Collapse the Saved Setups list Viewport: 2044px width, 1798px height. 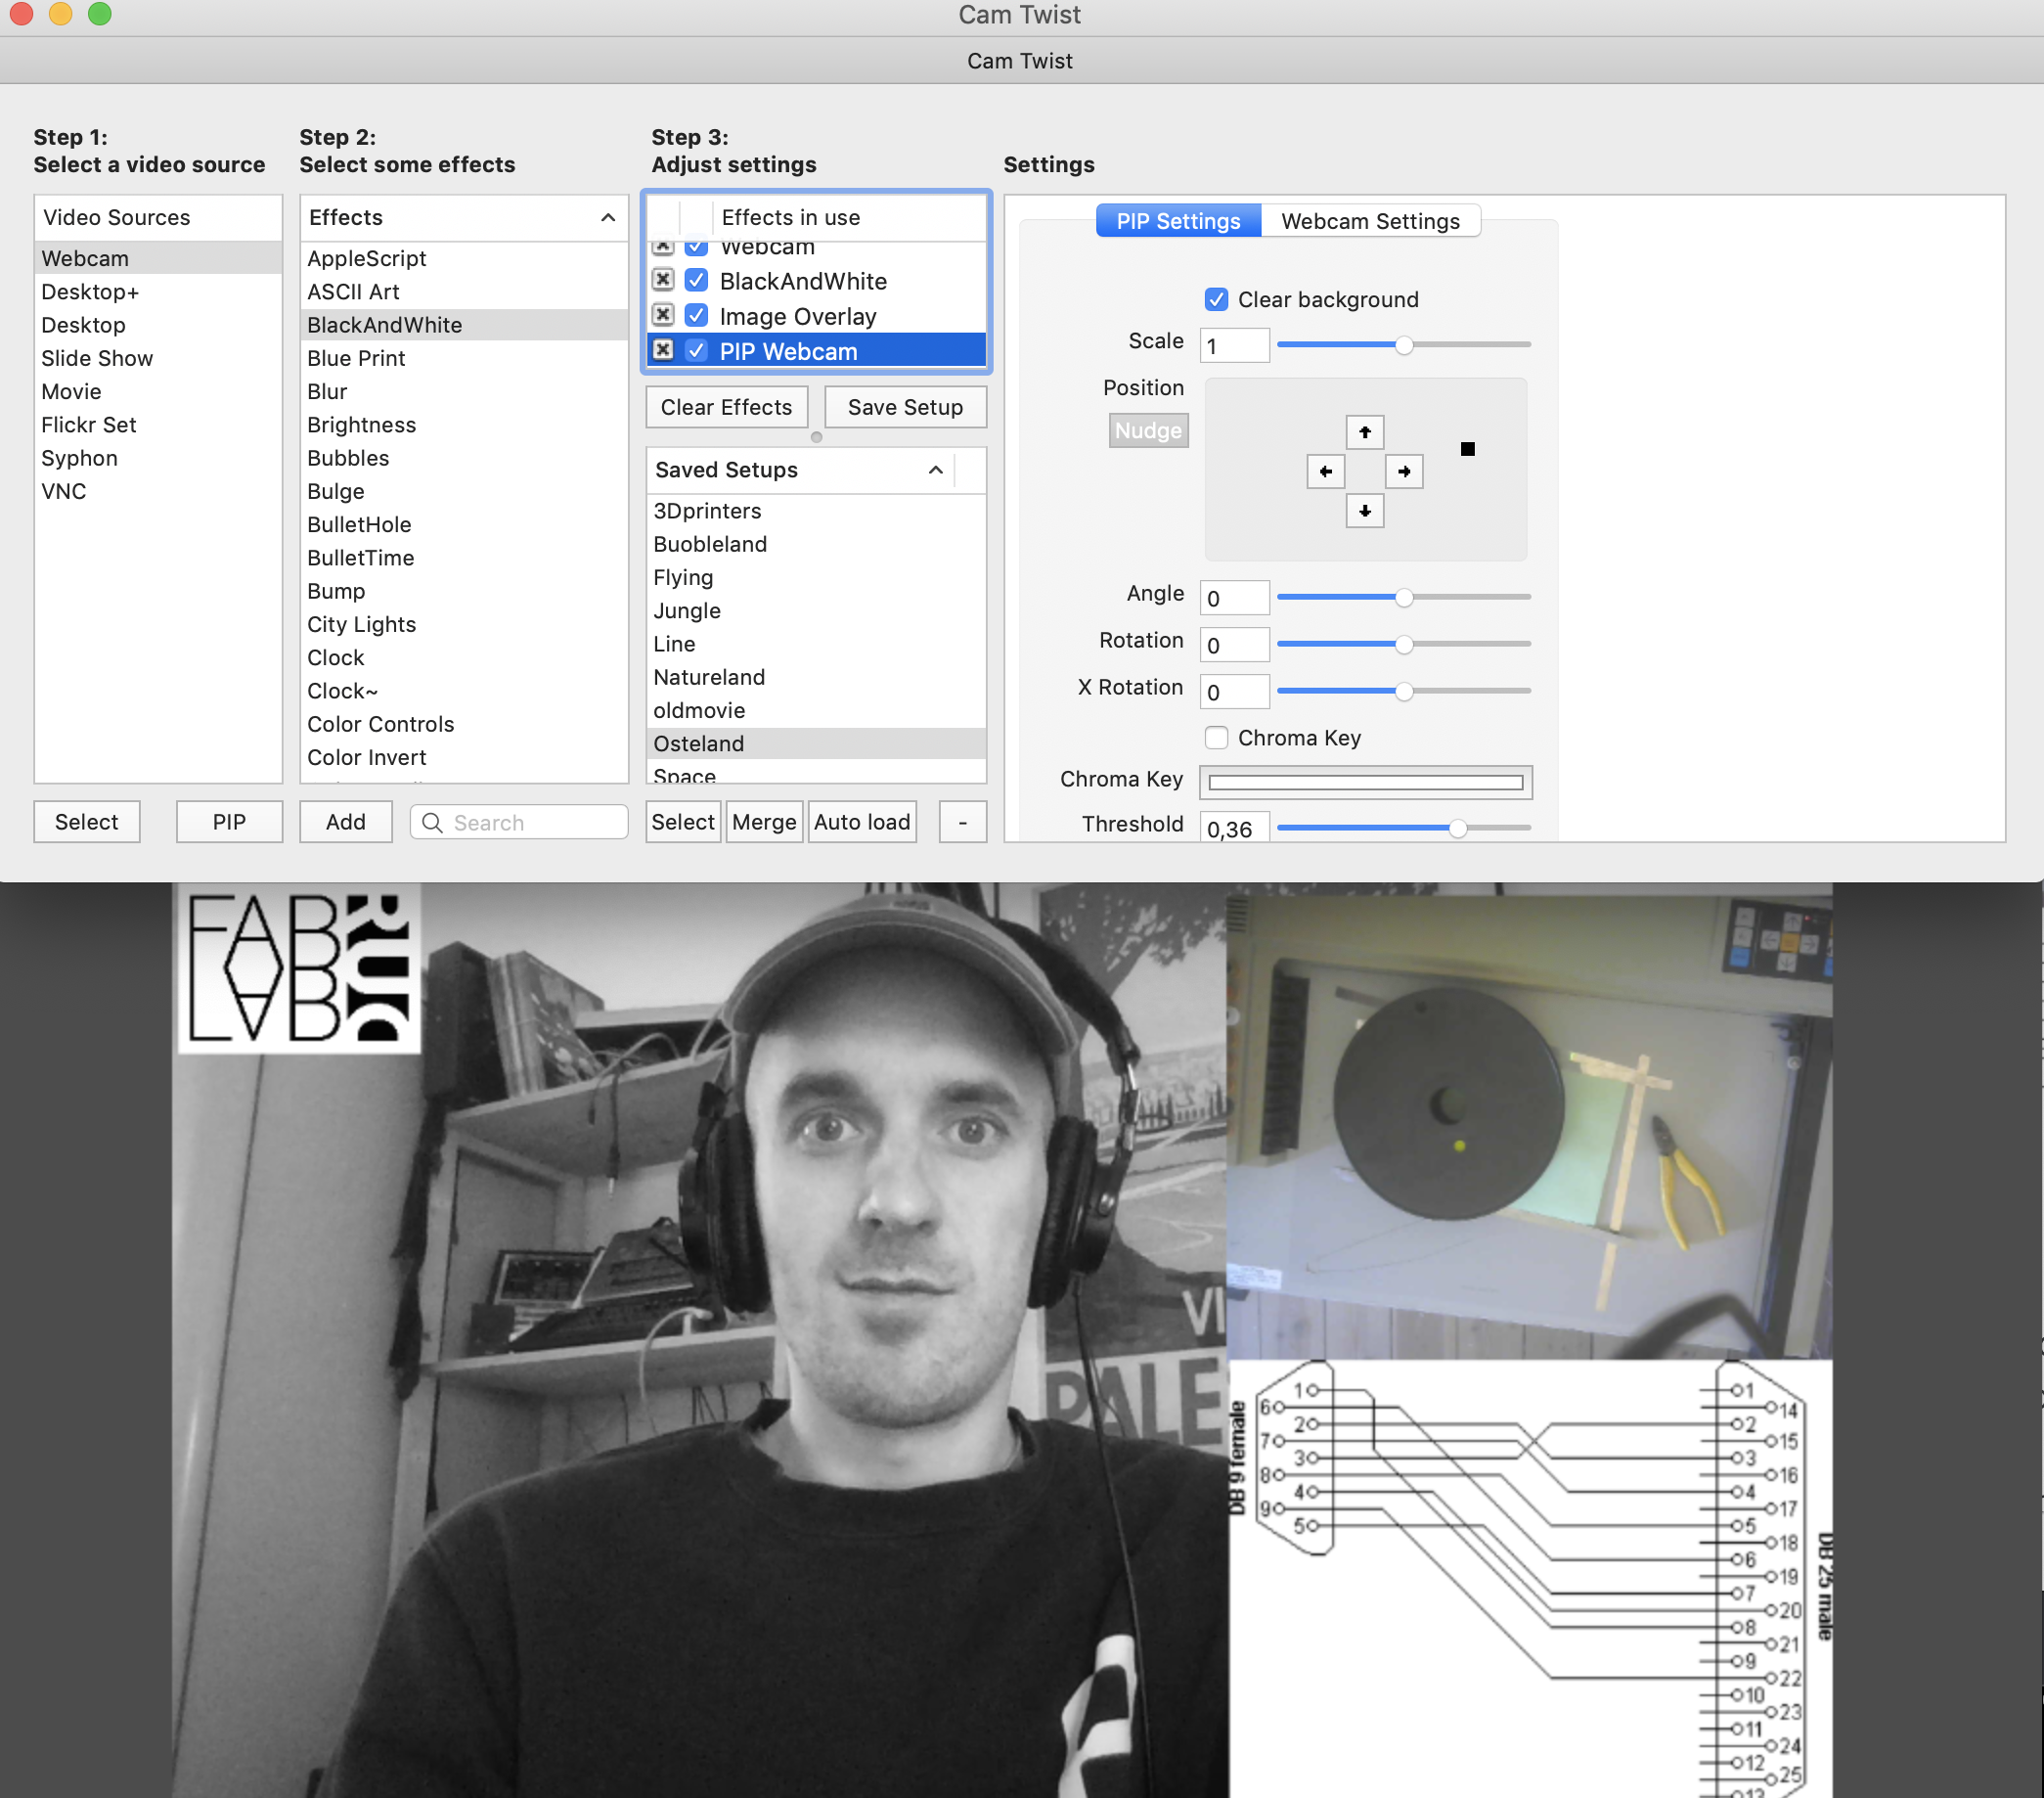(x=935, y=470)
